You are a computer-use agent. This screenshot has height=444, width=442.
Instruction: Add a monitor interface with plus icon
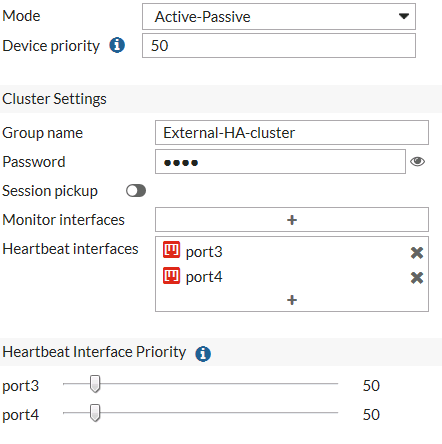(x=292, y=220)
